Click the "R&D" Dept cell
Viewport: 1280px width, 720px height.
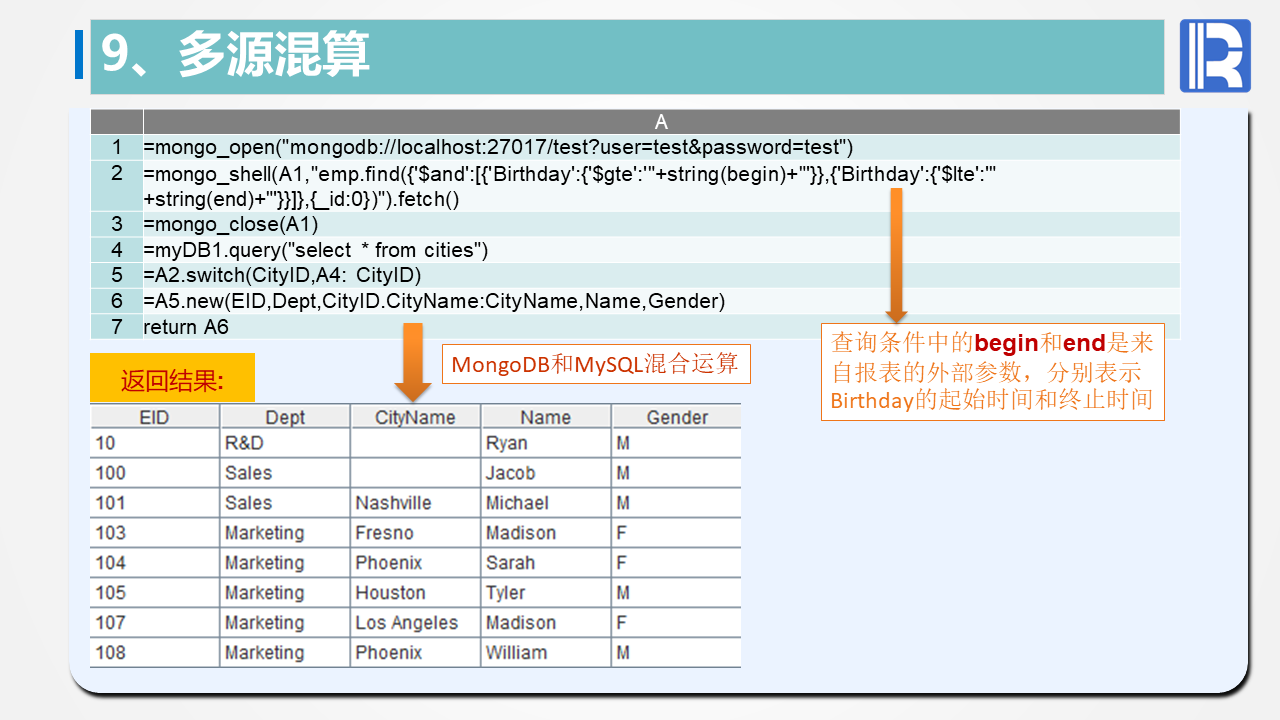(x=286, y=443)
